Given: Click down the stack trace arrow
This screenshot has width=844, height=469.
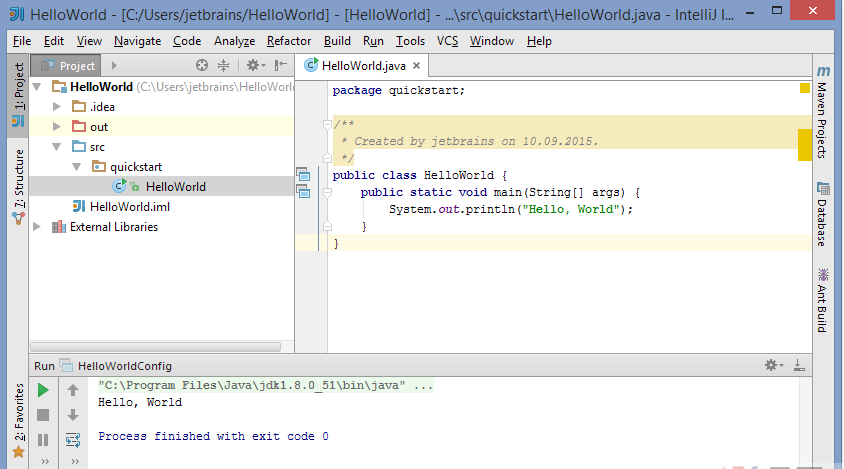Looking at the screenshot, I should point(73,415).
